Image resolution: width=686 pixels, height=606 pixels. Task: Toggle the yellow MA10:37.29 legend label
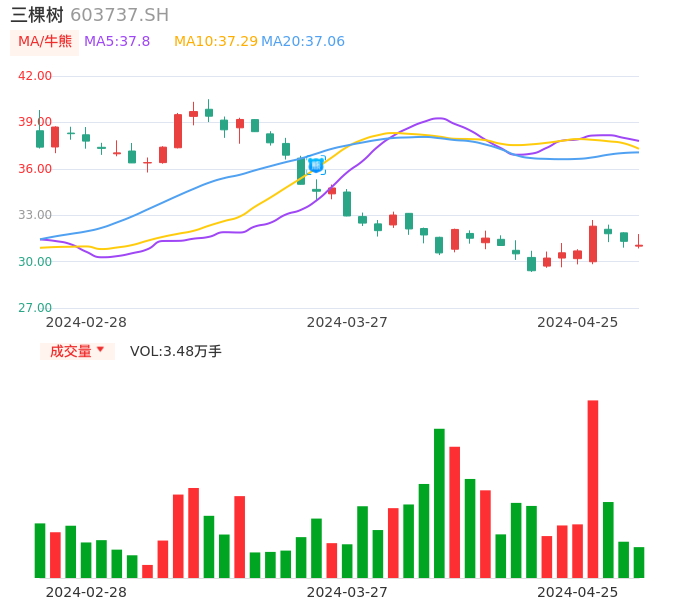click(215, 42)
